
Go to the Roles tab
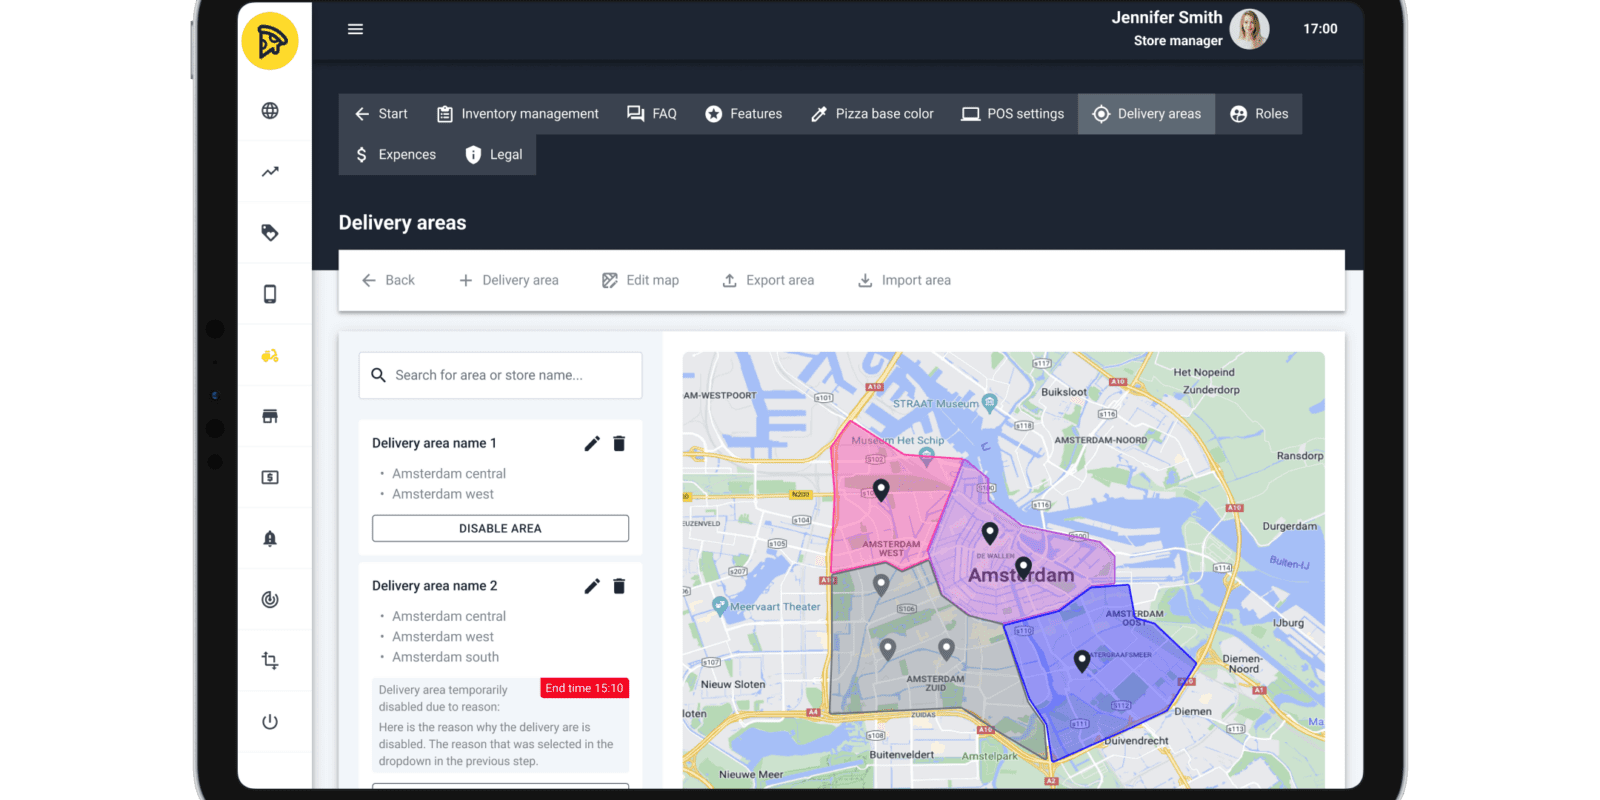point(1259,114)
